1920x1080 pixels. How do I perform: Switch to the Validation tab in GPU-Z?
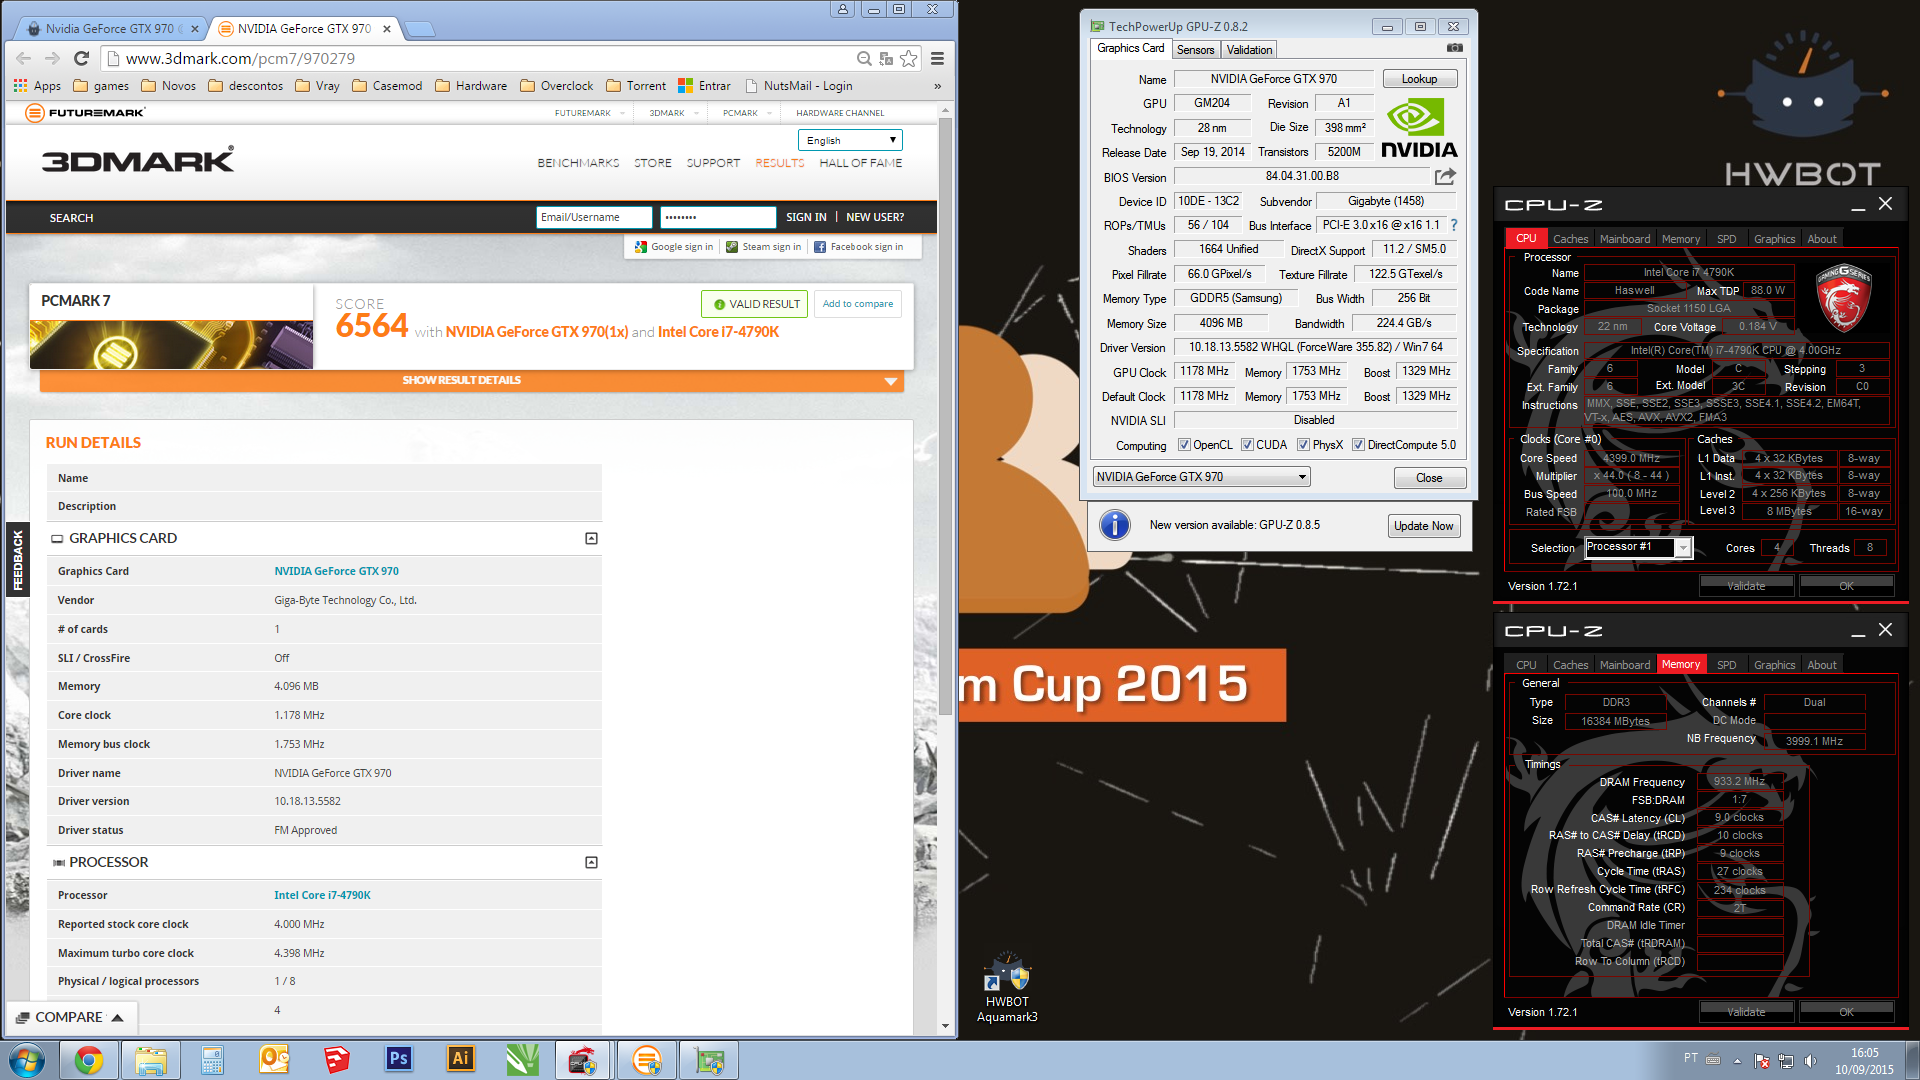(x=1249, y=50)
